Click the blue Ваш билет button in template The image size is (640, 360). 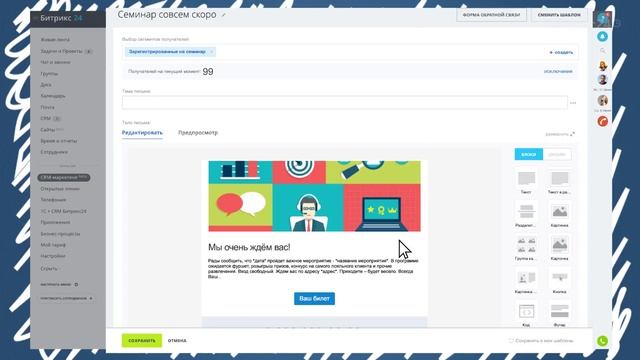(314, 298)
